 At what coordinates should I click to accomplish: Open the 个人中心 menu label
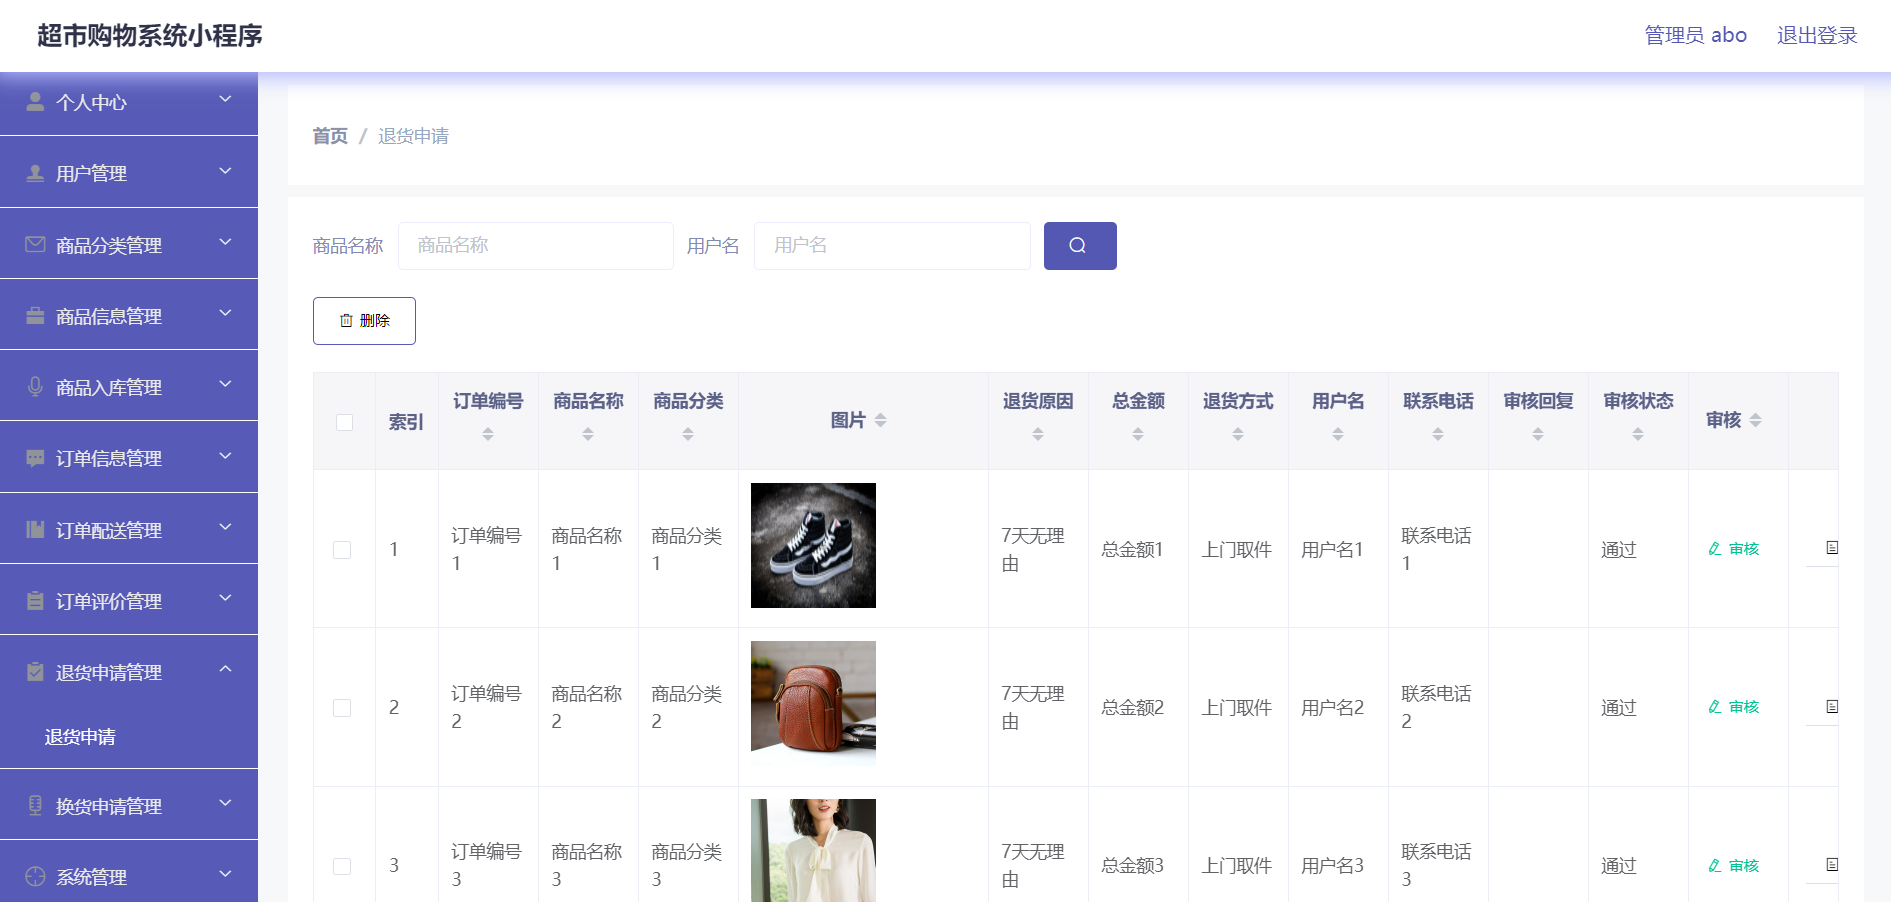[91, 103]
